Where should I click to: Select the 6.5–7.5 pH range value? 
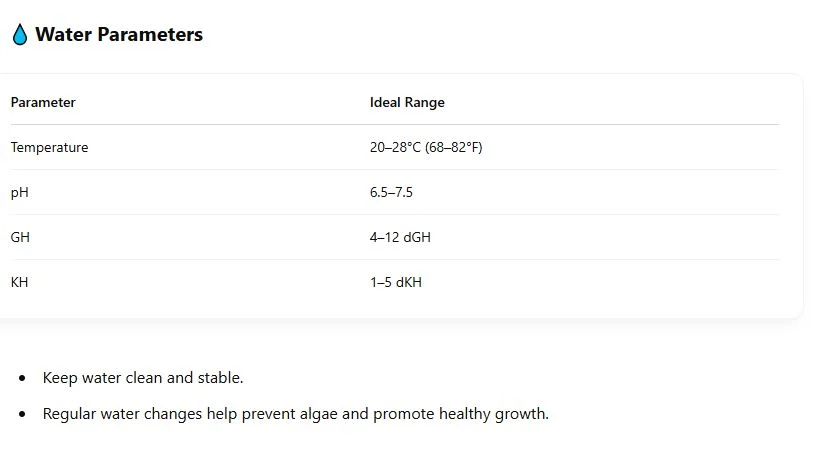tap(391, 192)
